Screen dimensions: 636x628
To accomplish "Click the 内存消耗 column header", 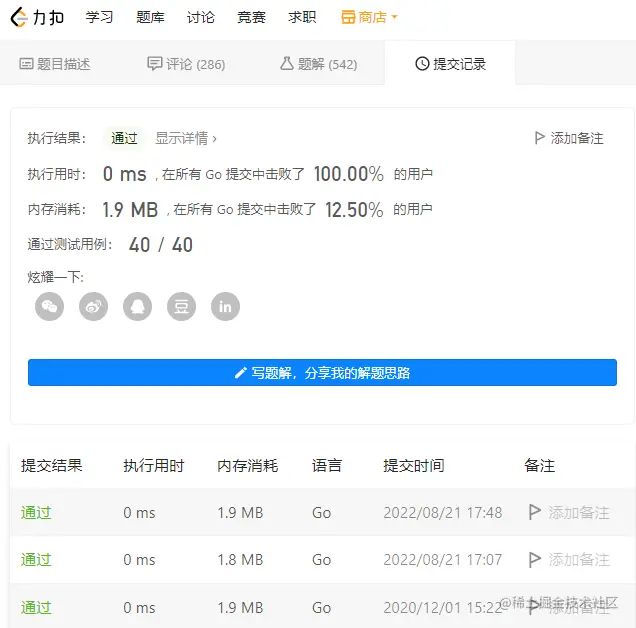I will pos(247,465).
